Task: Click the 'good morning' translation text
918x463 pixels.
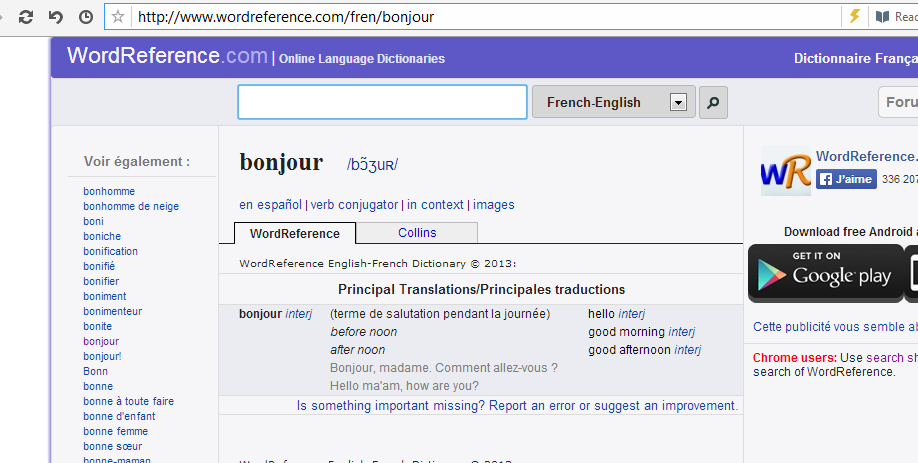Action: tap(626, 332)
